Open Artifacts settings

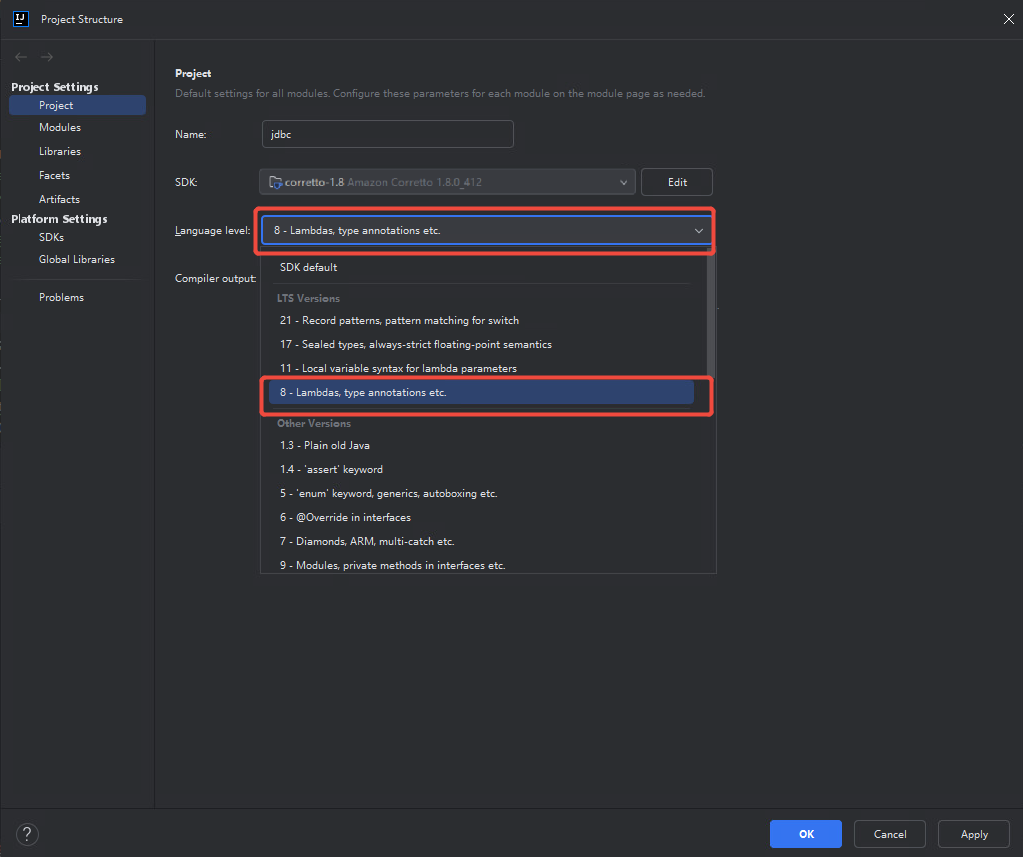[59, 199]
